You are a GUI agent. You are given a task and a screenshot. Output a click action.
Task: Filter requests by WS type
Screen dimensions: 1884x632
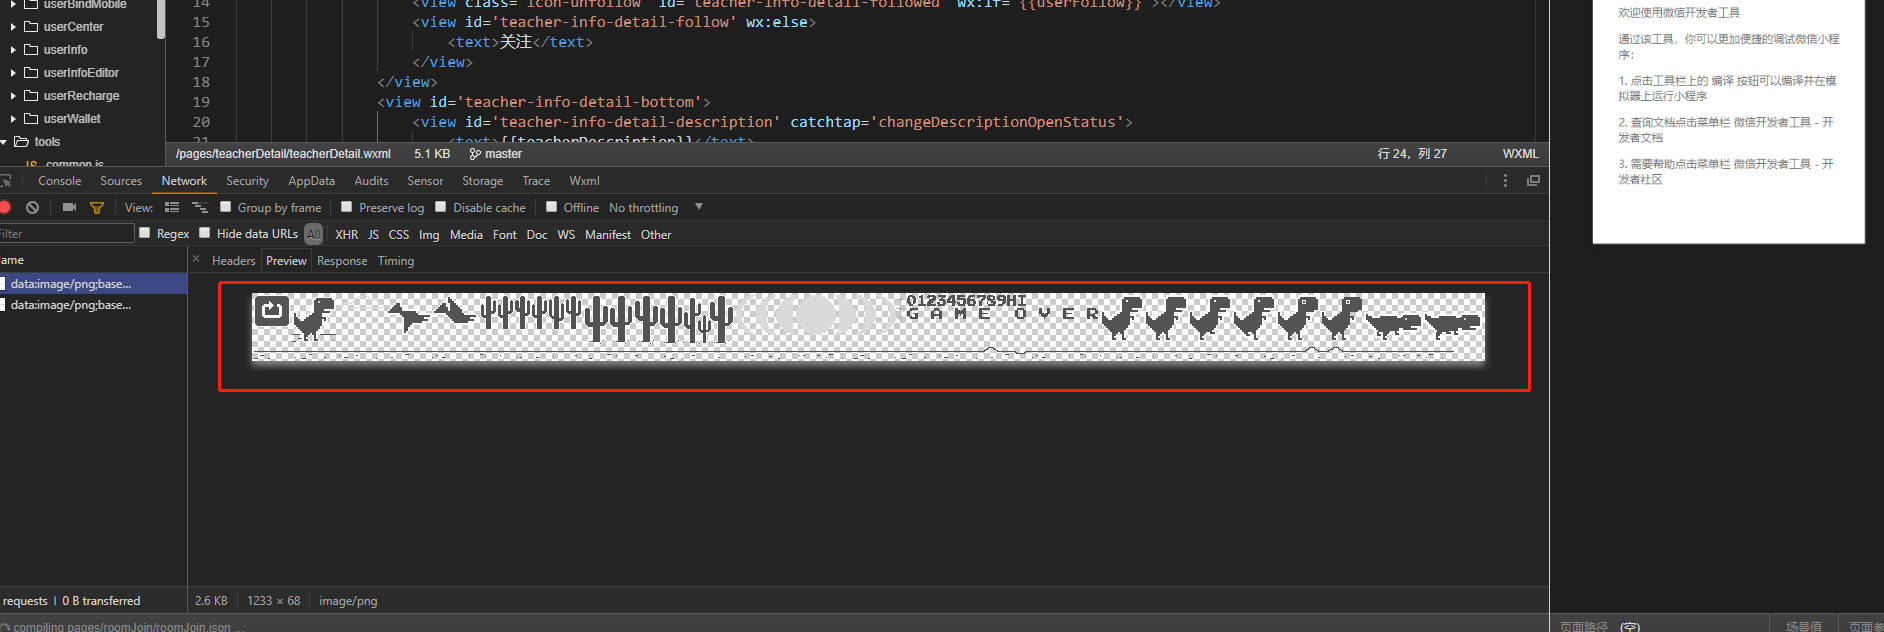point(566,235)
